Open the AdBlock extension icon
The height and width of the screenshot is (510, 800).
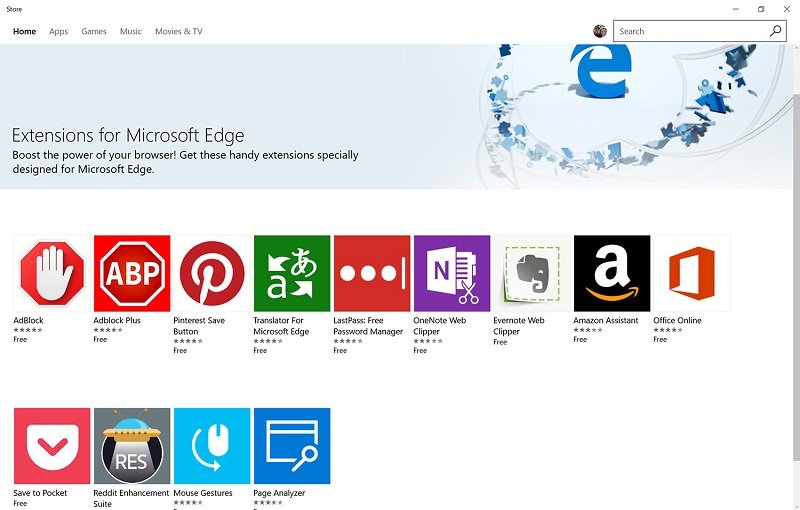pyautogui.click(x=52, y=273)
